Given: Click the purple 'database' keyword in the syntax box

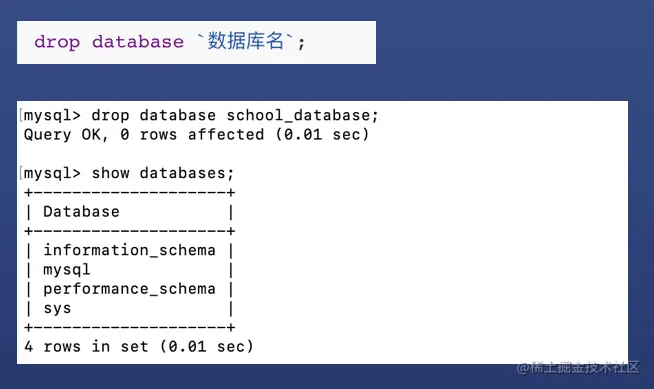Looking at the screenshot, I should coord(138,42).
